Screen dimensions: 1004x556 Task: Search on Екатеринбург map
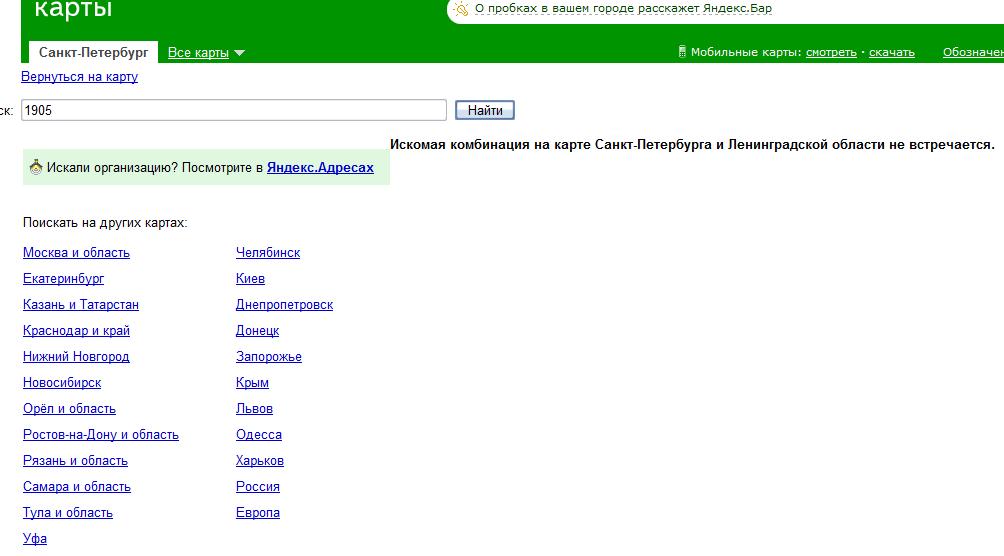[x=63, y=279]
